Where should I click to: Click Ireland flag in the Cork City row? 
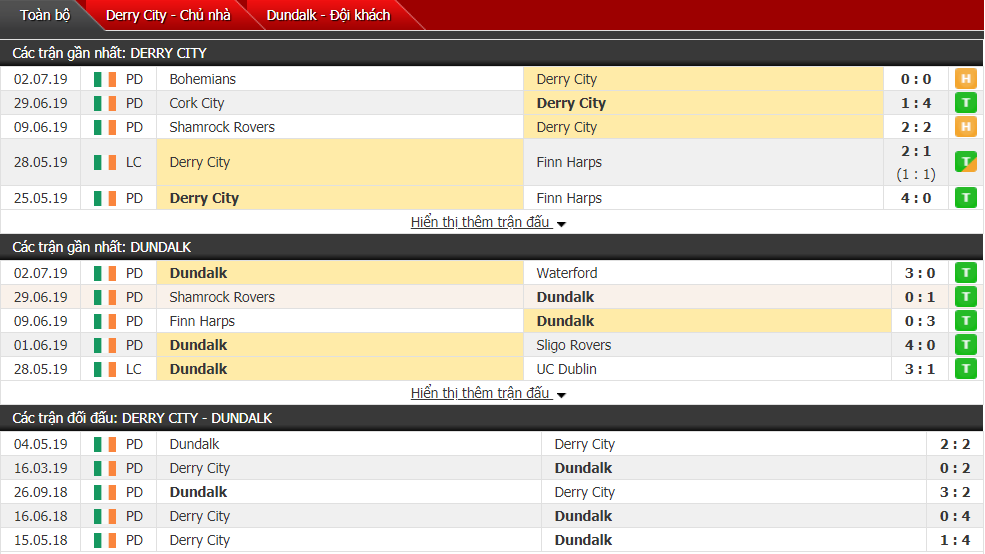point(105,104)
